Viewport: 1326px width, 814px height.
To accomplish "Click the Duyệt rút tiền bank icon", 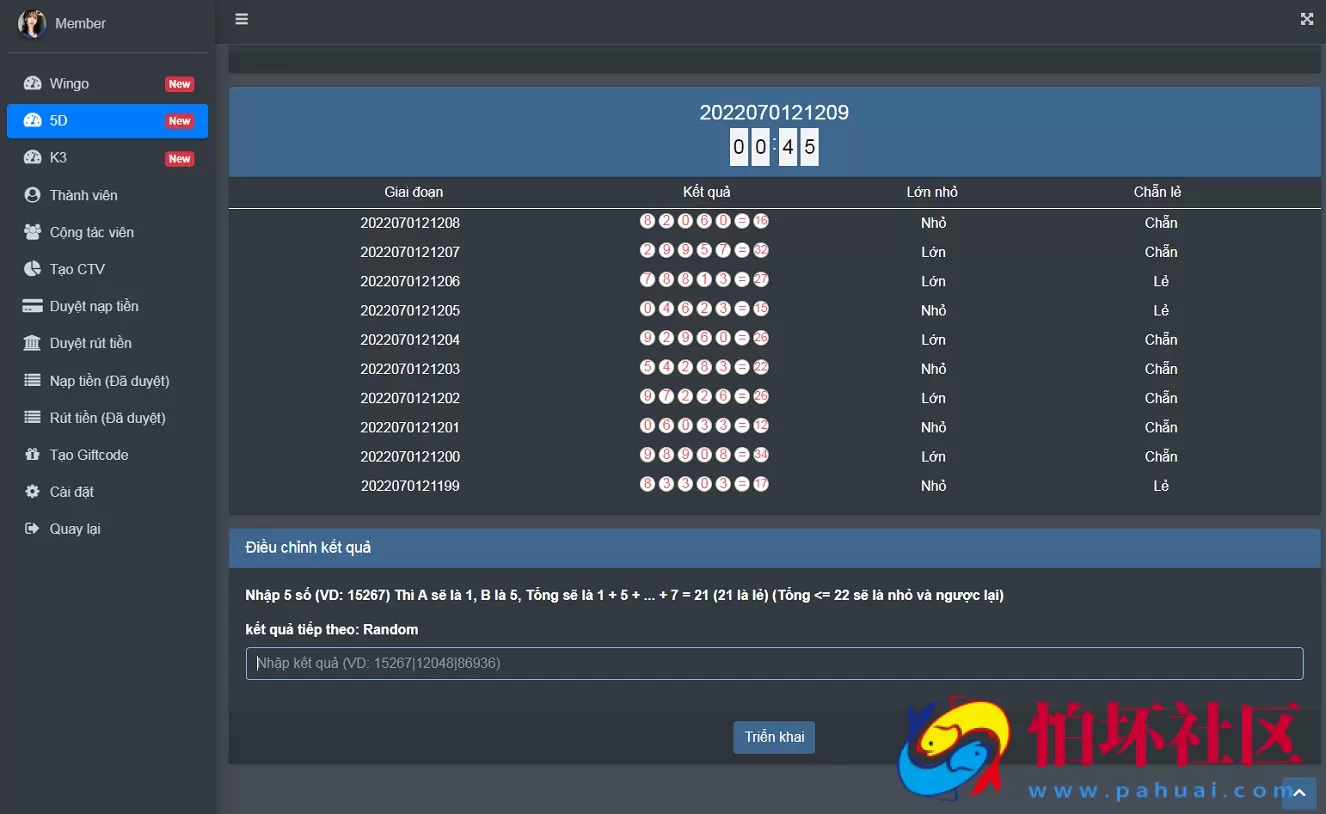I will pyautogui.click(x=32, y=343).
